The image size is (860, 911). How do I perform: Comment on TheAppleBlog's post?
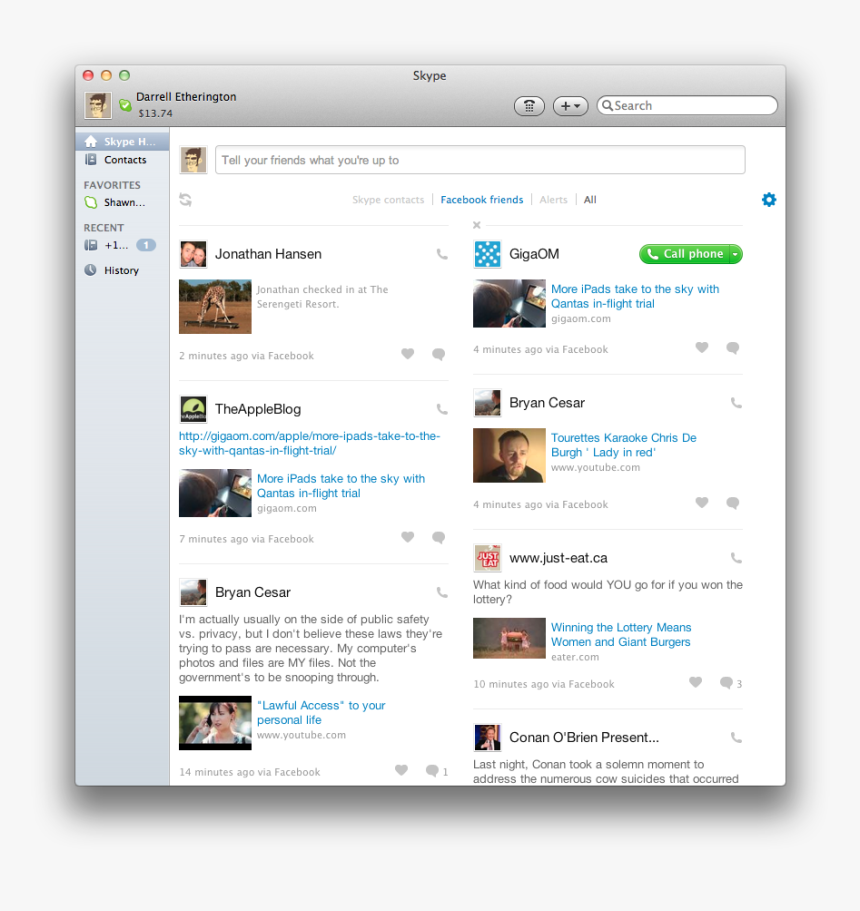[x=439, y=537]
